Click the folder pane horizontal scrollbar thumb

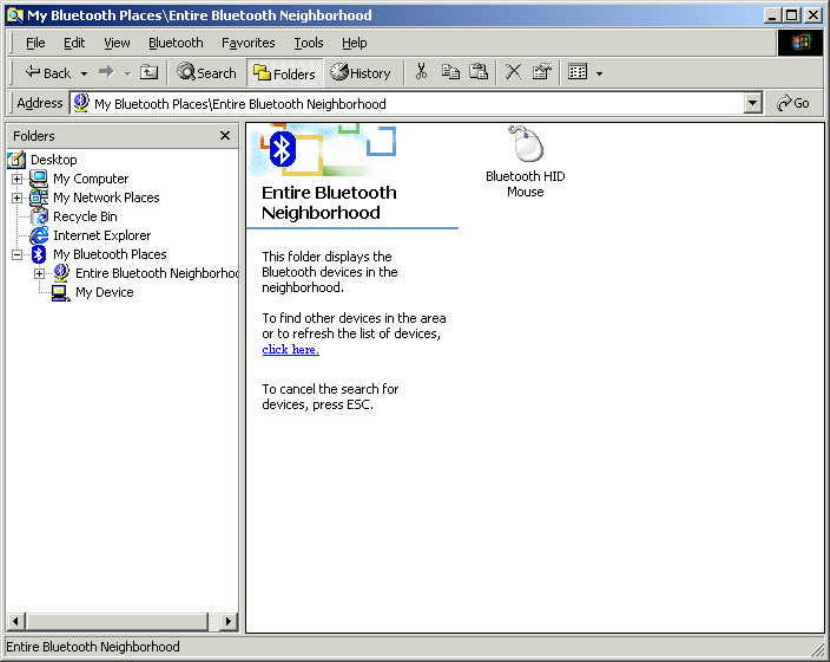117,621
